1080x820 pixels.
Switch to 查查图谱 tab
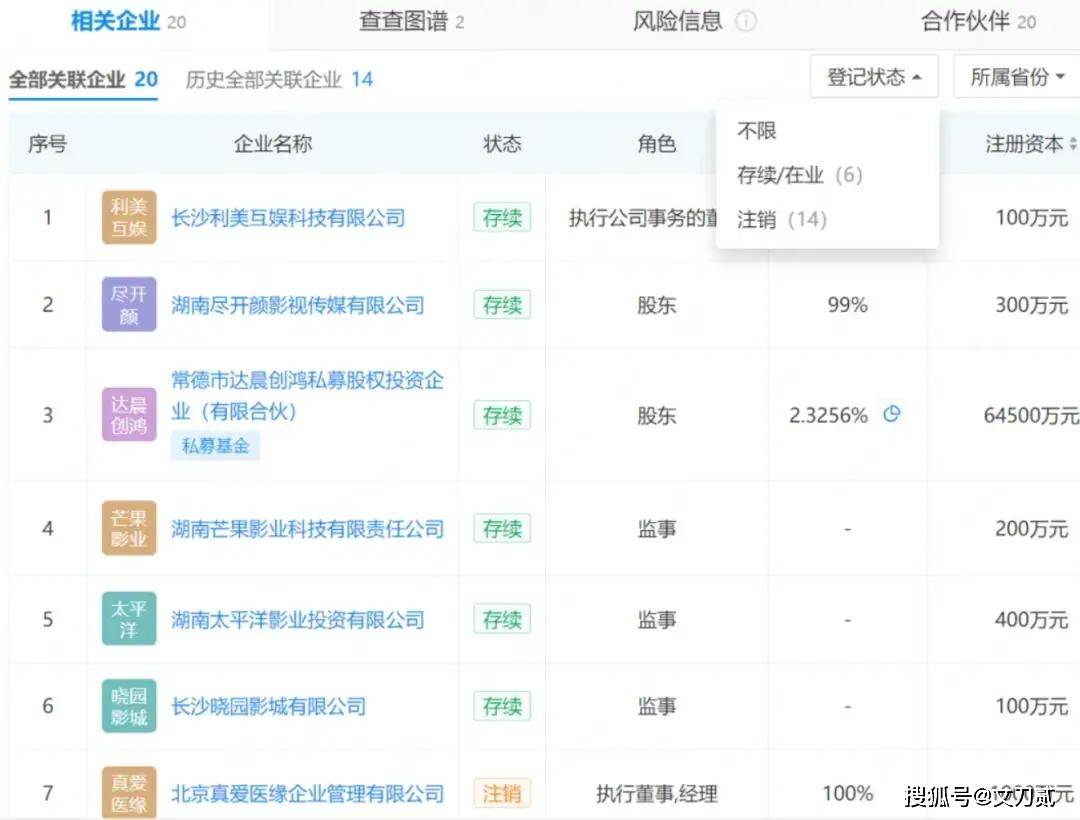click(x=411, y=22)
